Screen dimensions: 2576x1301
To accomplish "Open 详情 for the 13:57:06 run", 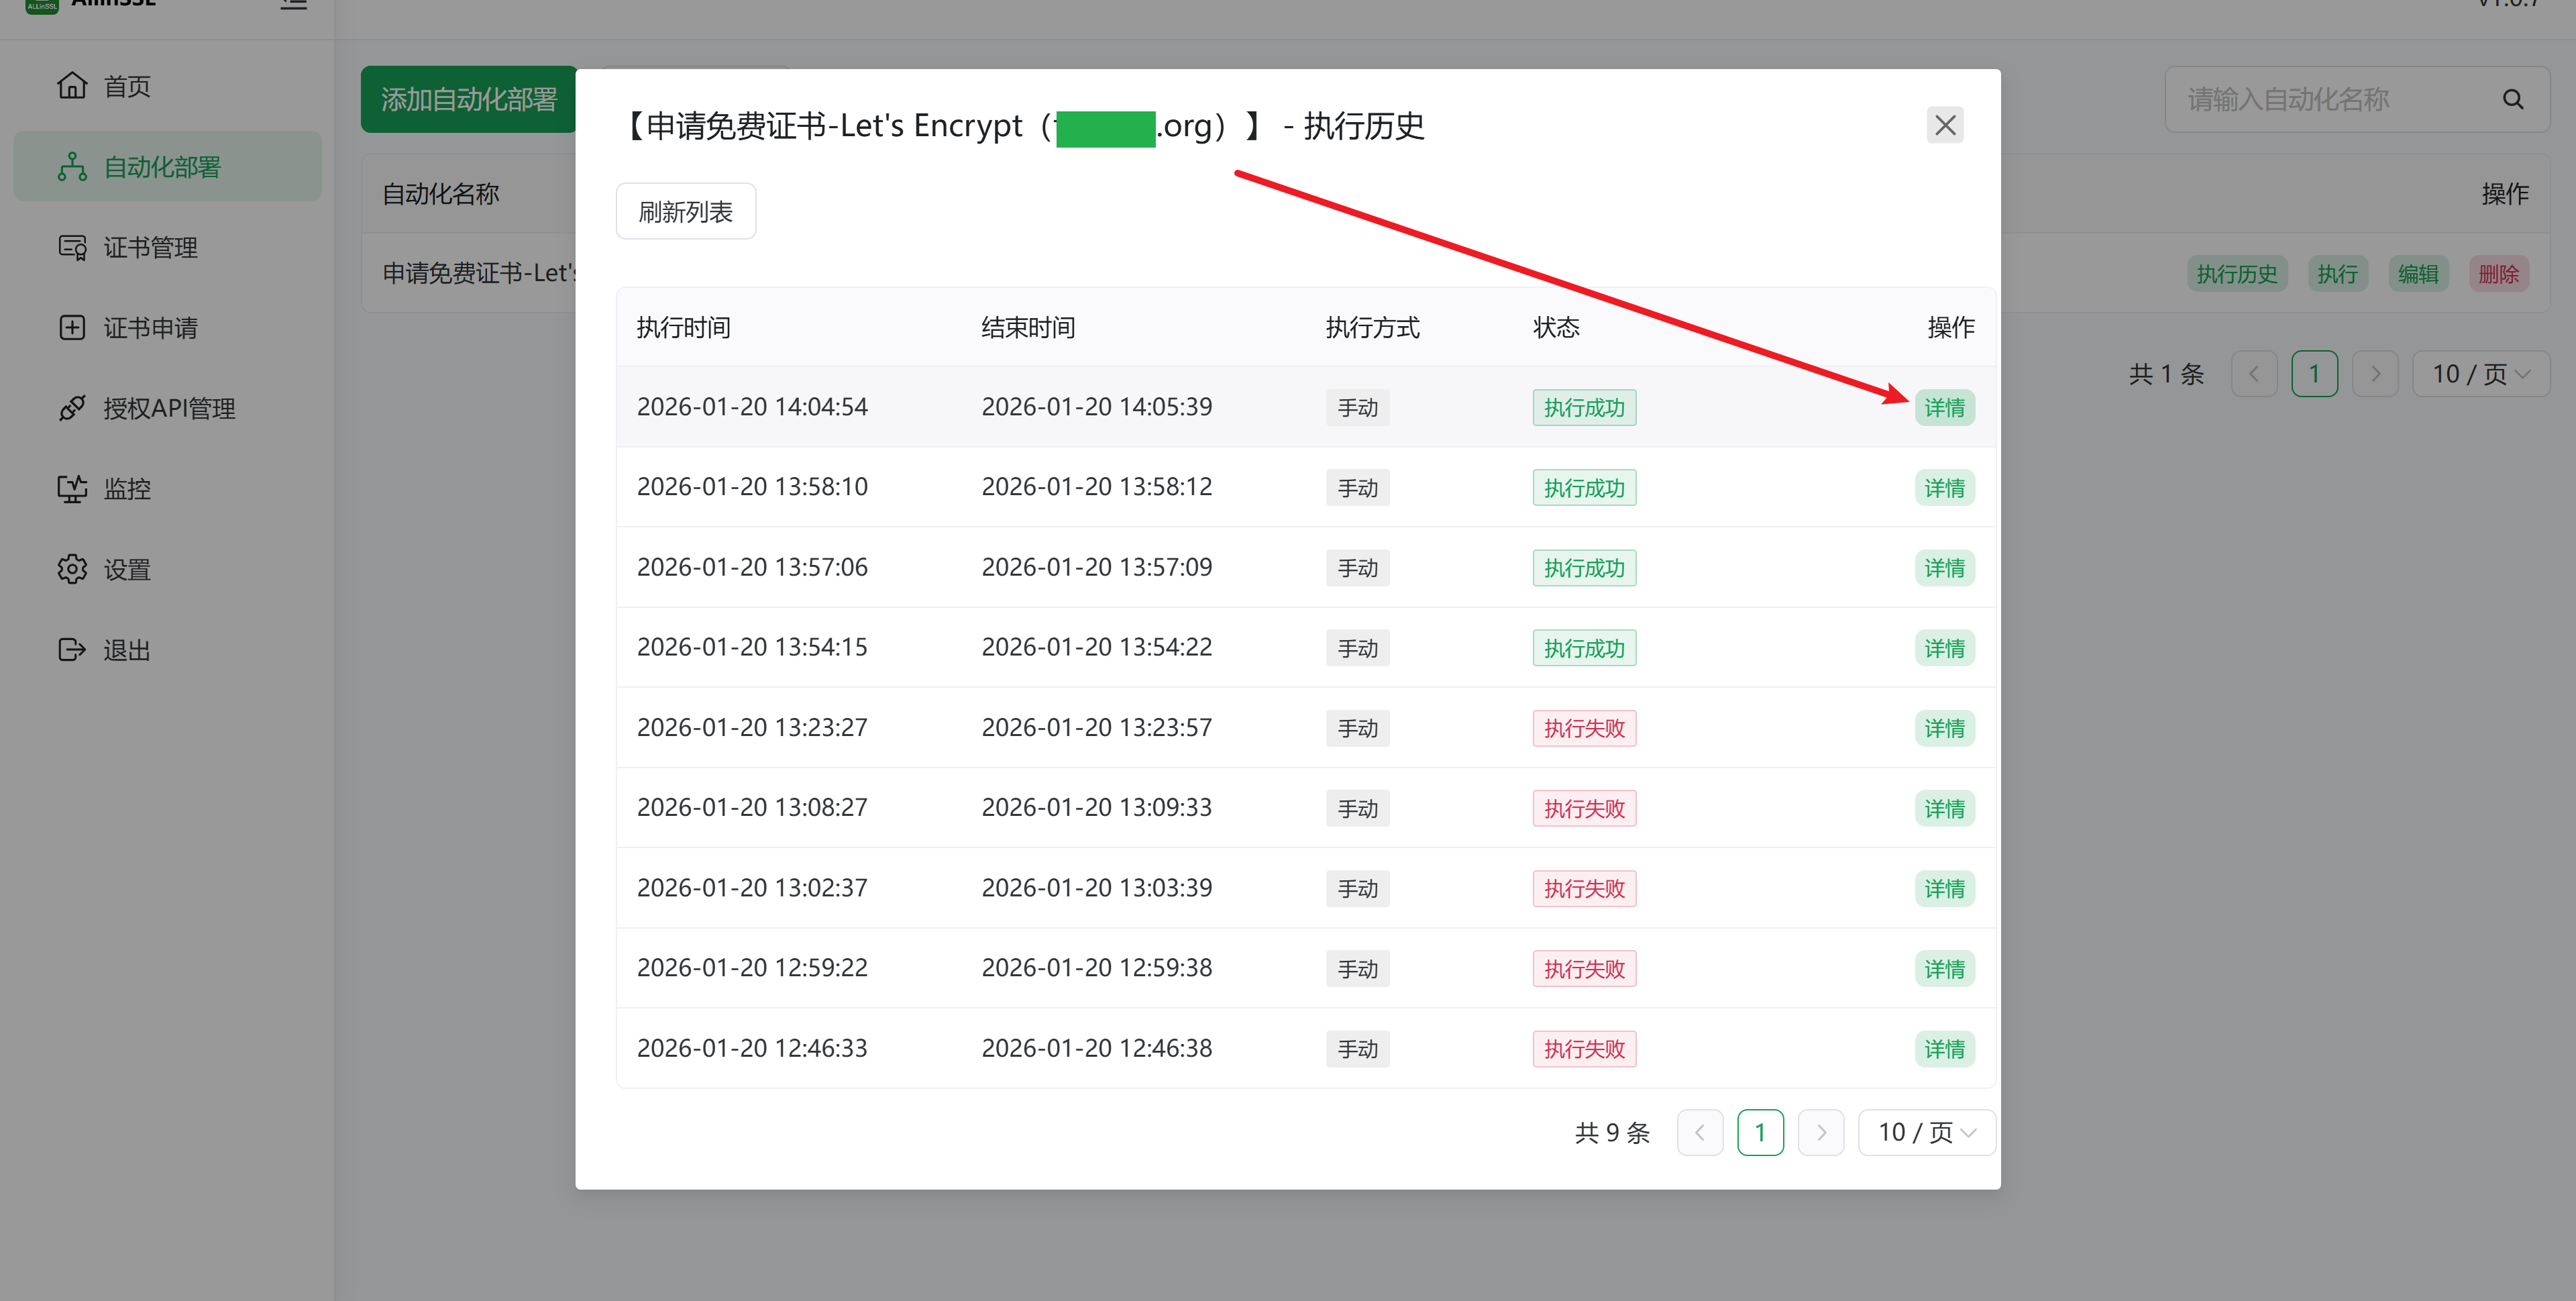I will tap(1944, 568).
